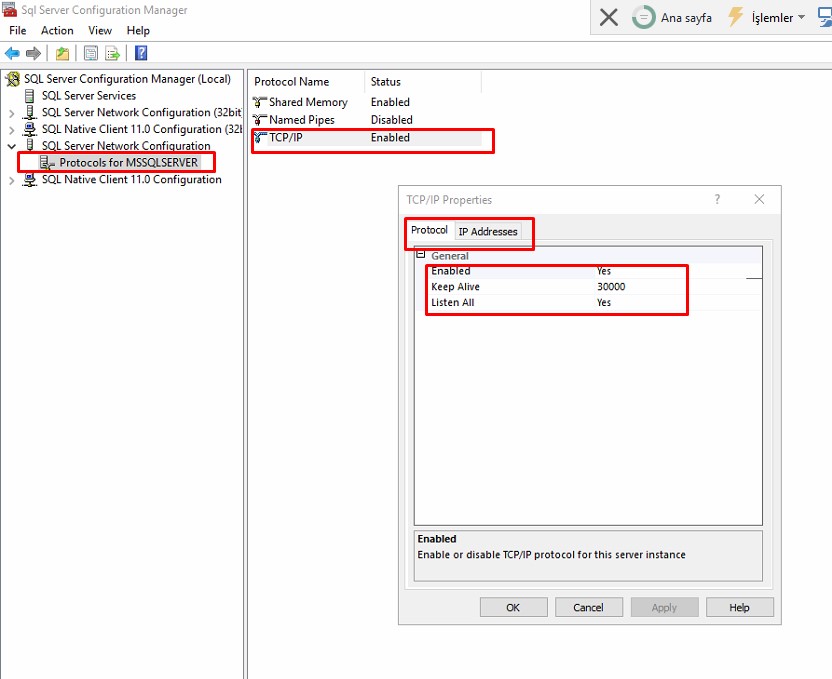Expand SQL Server Network Configuration (32bit) node
Image resolution: width=832 pixels, height=679 pixels.
[x=12, y=113]
